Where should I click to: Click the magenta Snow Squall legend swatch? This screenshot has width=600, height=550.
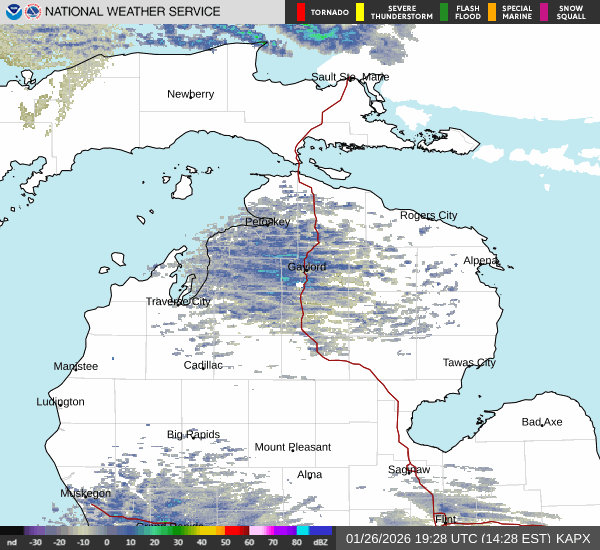[x=544, y=12]
